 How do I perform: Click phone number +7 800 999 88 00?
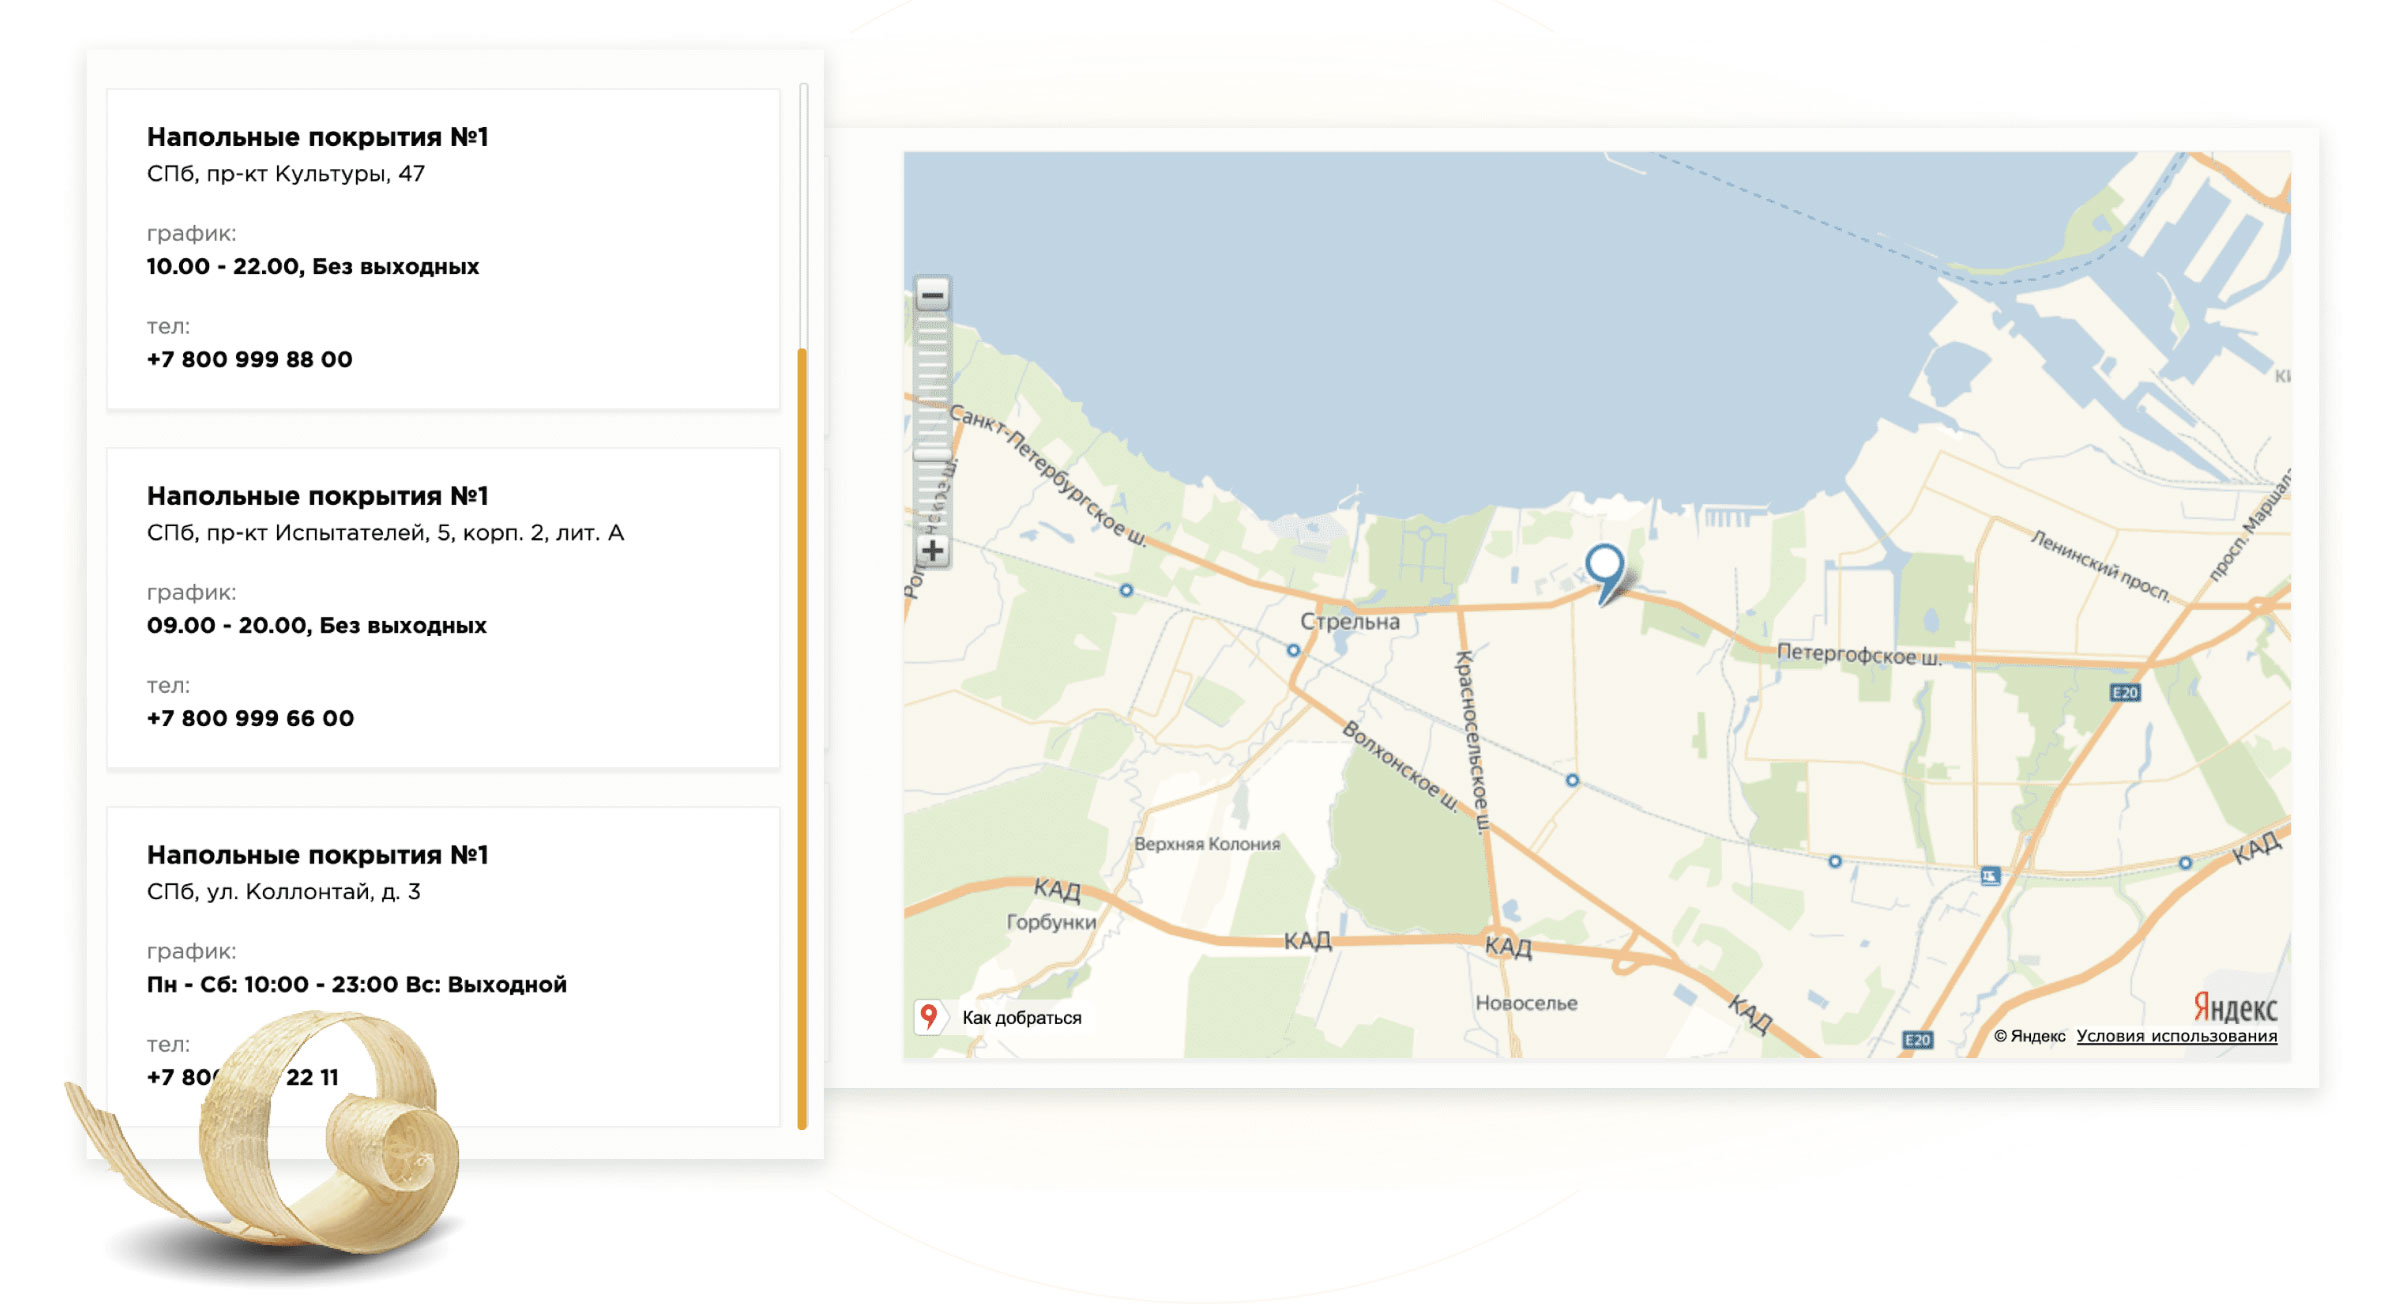coord(250,359)
